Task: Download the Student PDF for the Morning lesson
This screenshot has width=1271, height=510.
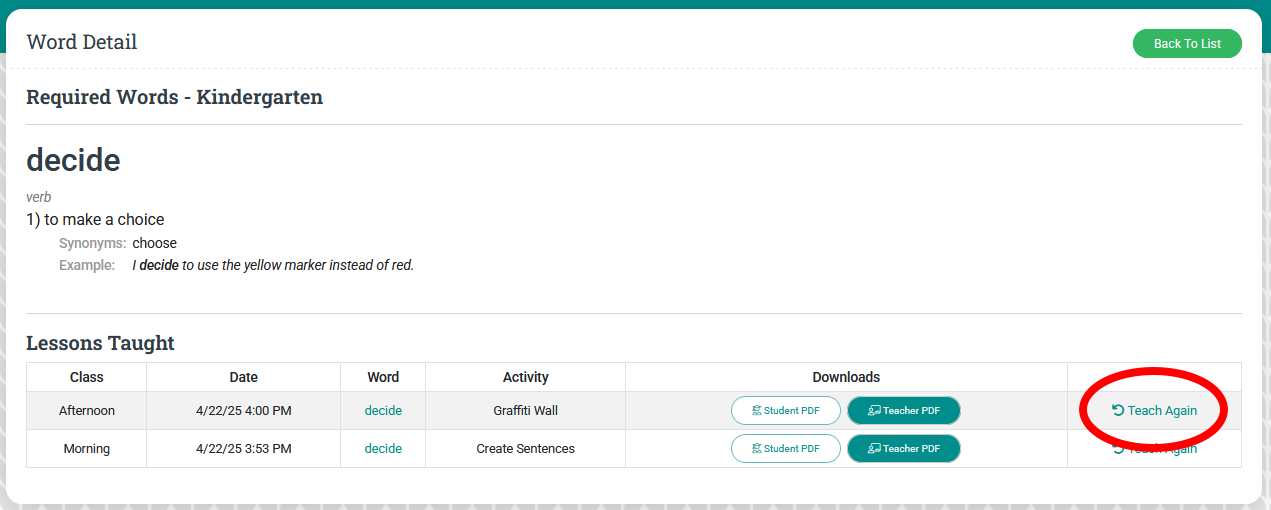Action: [785, 449]
